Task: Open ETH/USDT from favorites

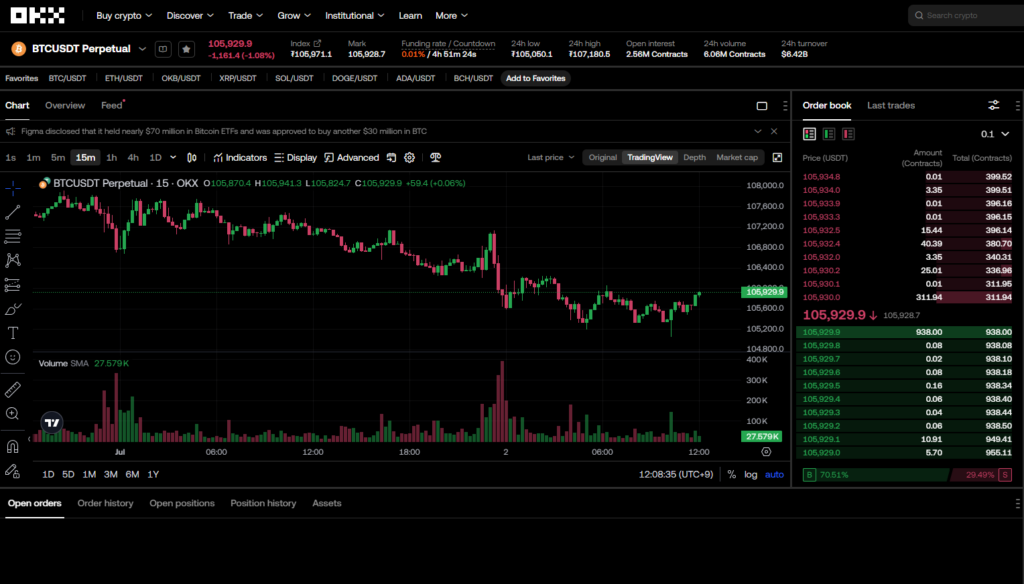Action: (123, 78)
